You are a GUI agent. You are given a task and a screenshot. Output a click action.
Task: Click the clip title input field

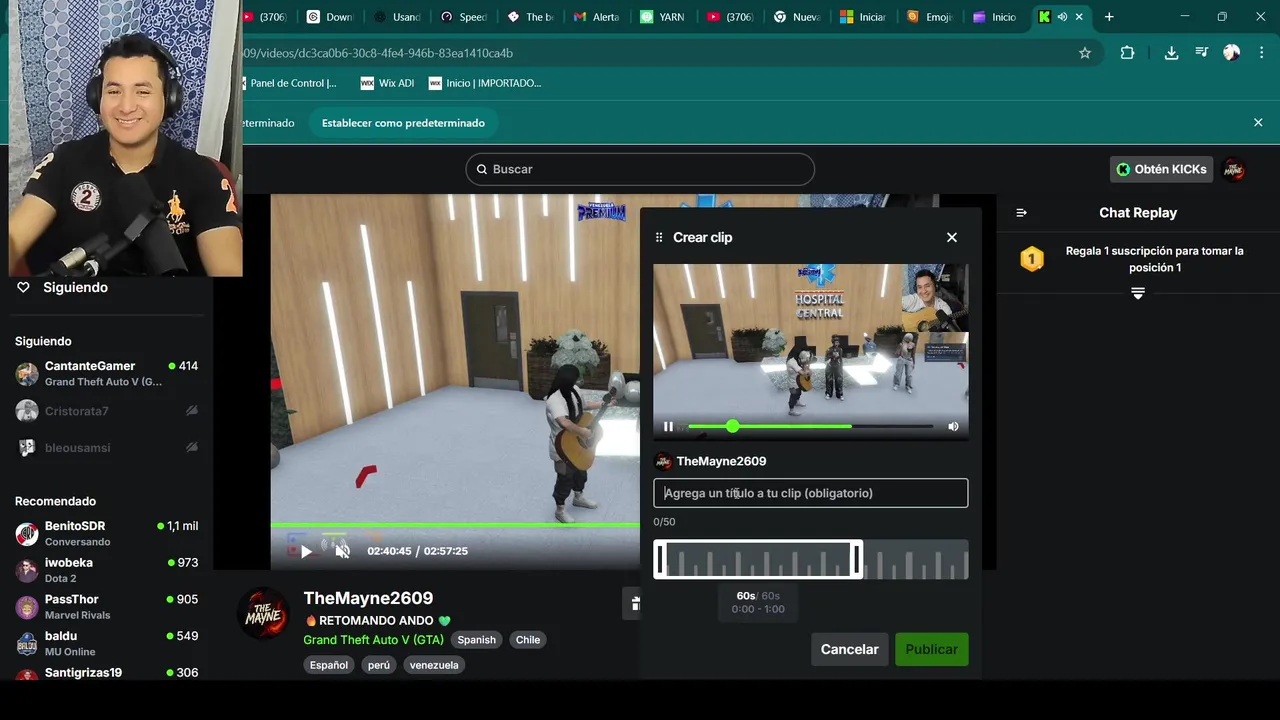[810, 493]
